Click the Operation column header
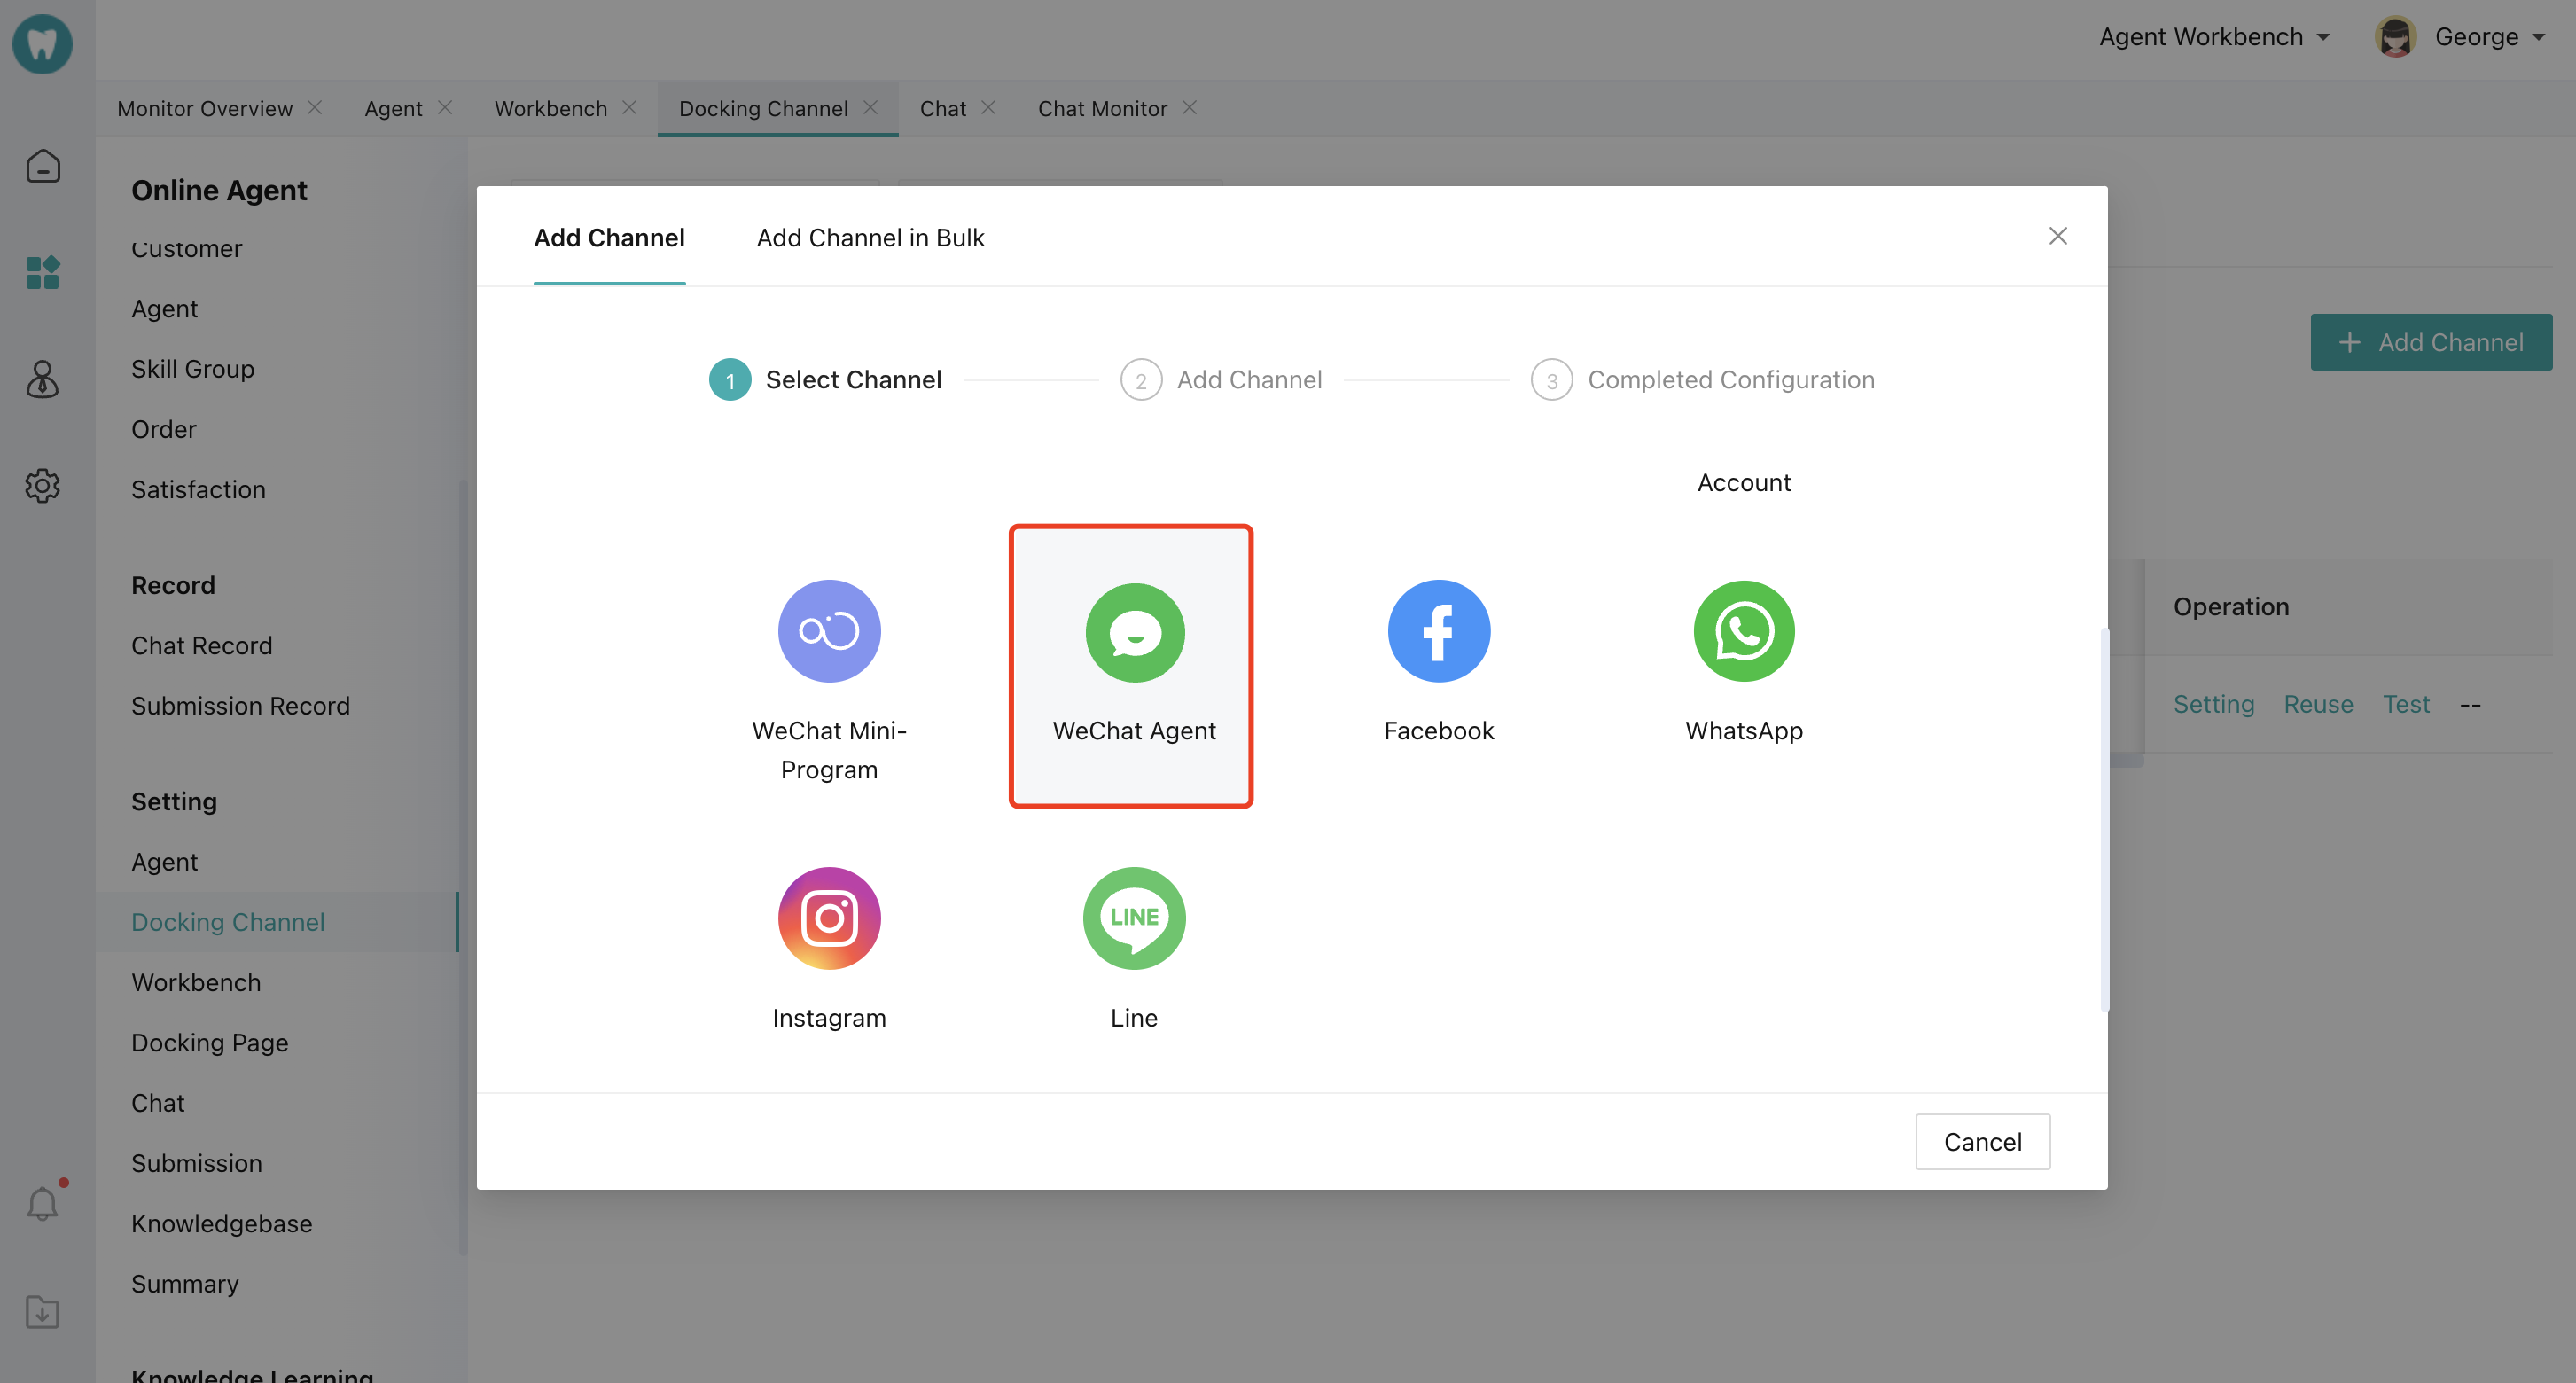Viewport: 2576px width, 1383px height. [x=2231, y=606]
